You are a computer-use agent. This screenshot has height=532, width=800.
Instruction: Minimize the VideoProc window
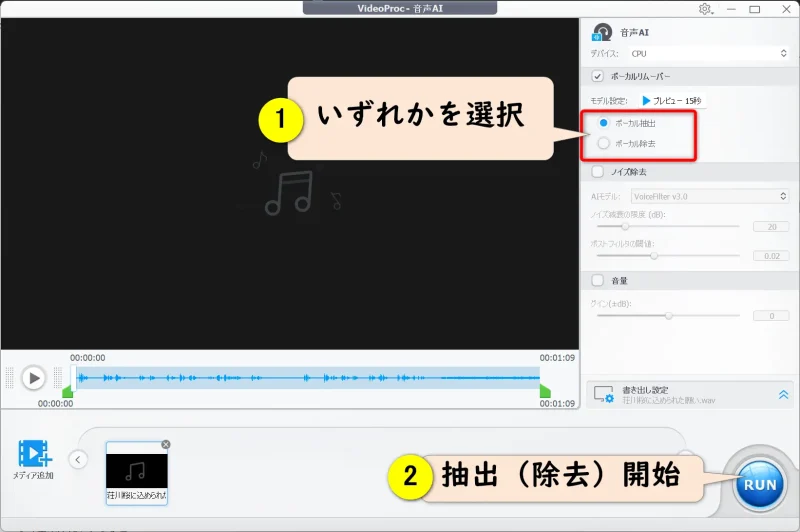[x=731, y=9]
